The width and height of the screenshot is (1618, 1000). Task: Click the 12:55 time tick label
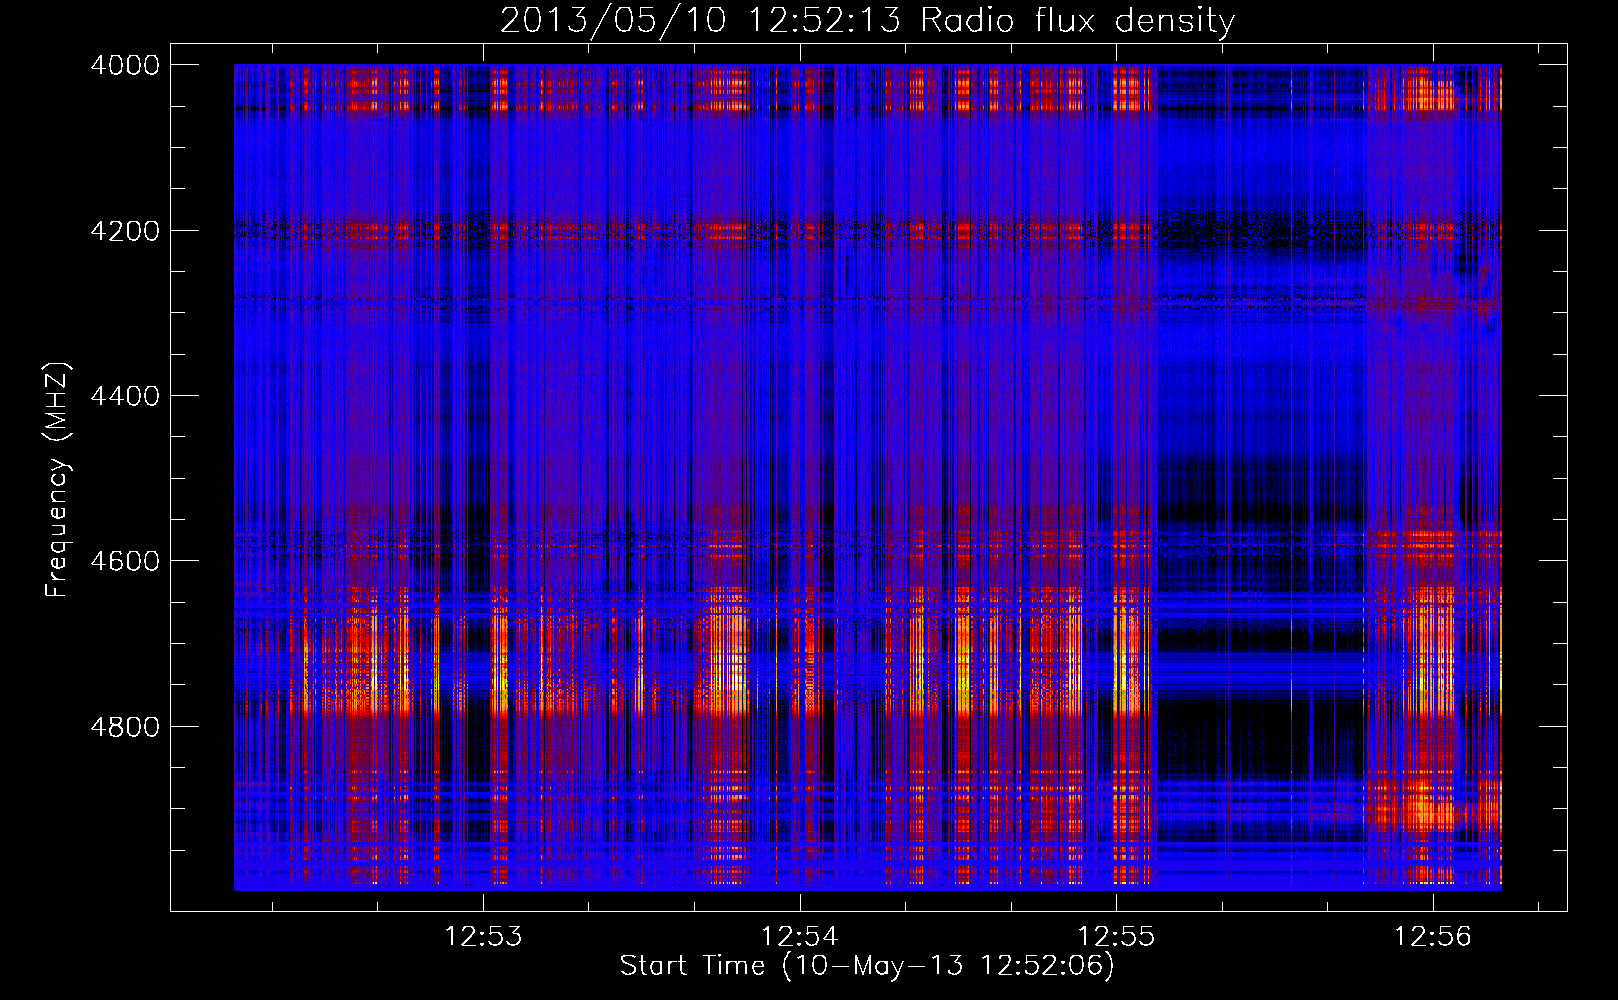(1116, 937)
